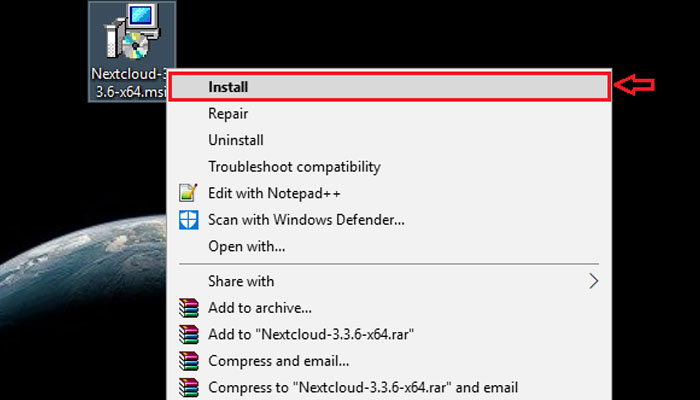Screen dimensions: 700x400
Task: Click the Windows Defender shield icon
Action: click(188, 220)
